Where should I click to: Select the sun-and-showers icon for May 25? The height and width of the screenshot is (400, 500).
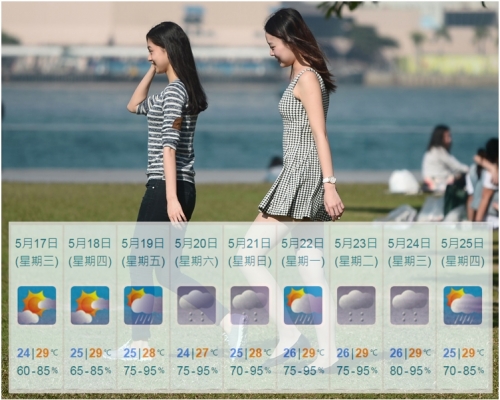point(463,305)
